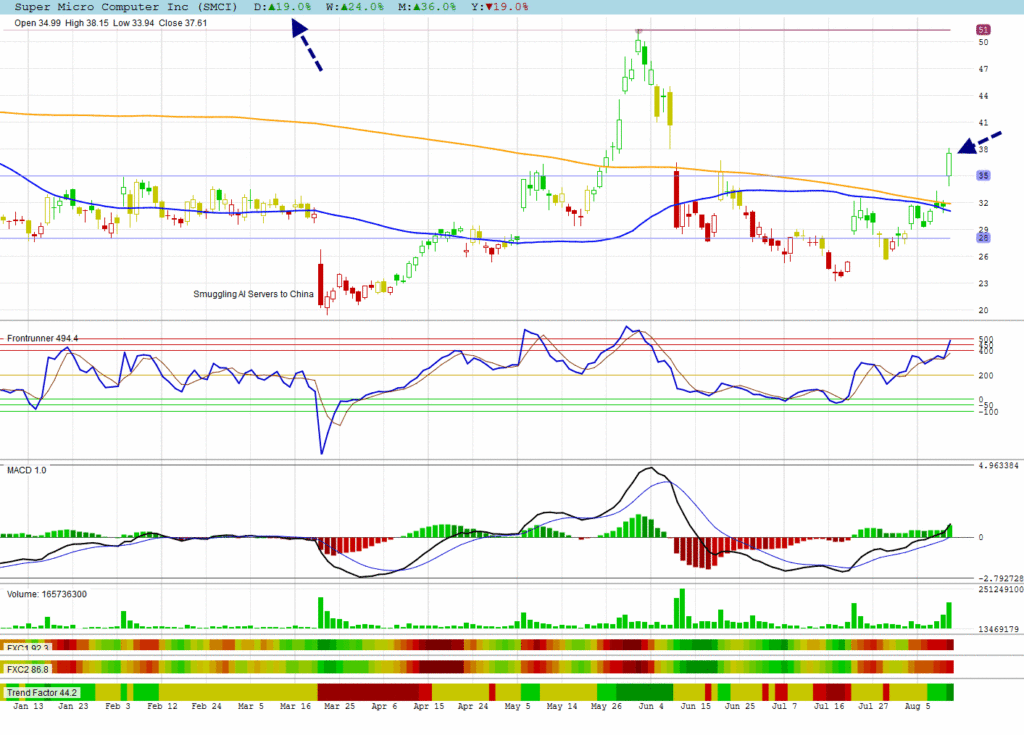Click the Feb 24 date label
The height and width of the screenshot is (735, 1024).
click(x=206, y=706)
